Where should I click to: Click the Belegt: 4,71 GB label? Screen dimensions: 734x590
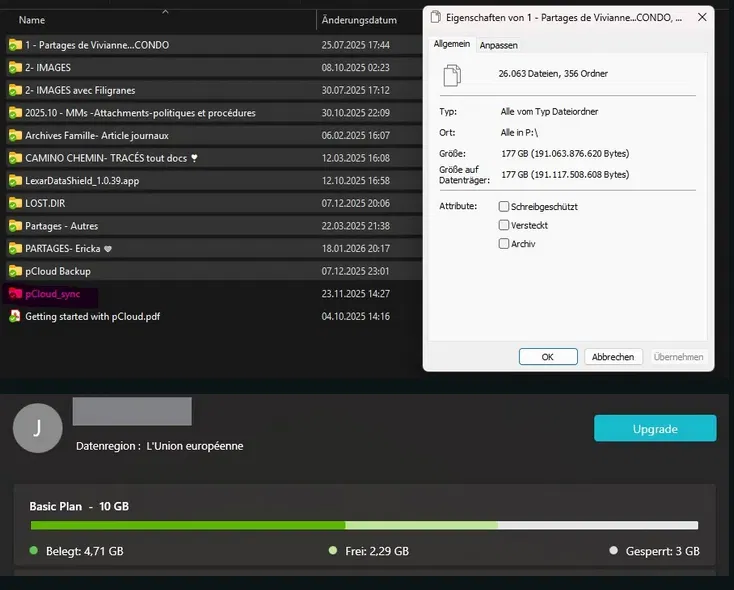85,551
